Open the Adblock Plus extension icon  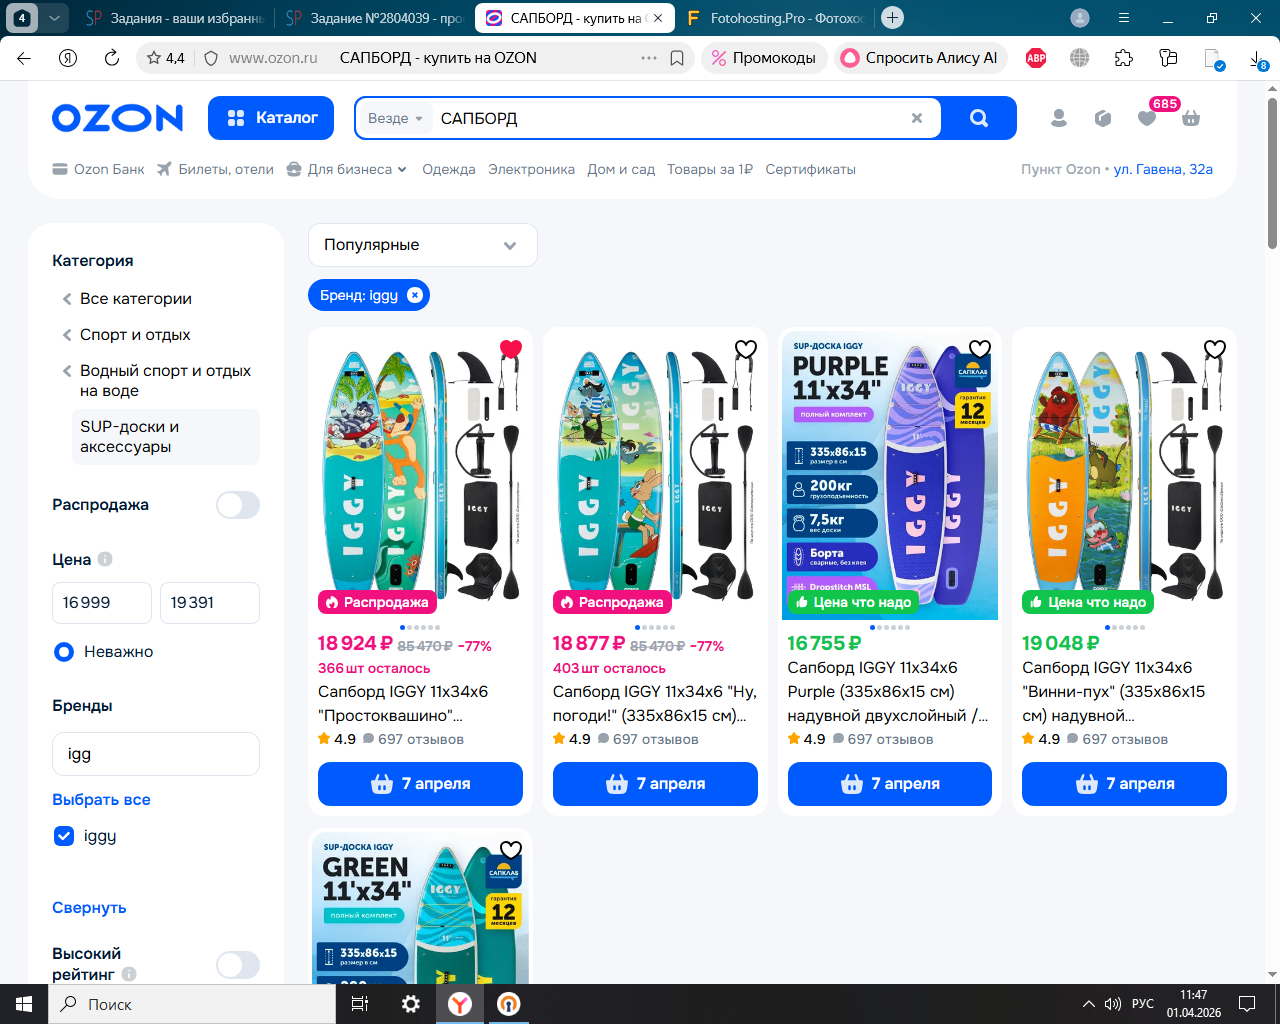click(x=1036, y=58)
